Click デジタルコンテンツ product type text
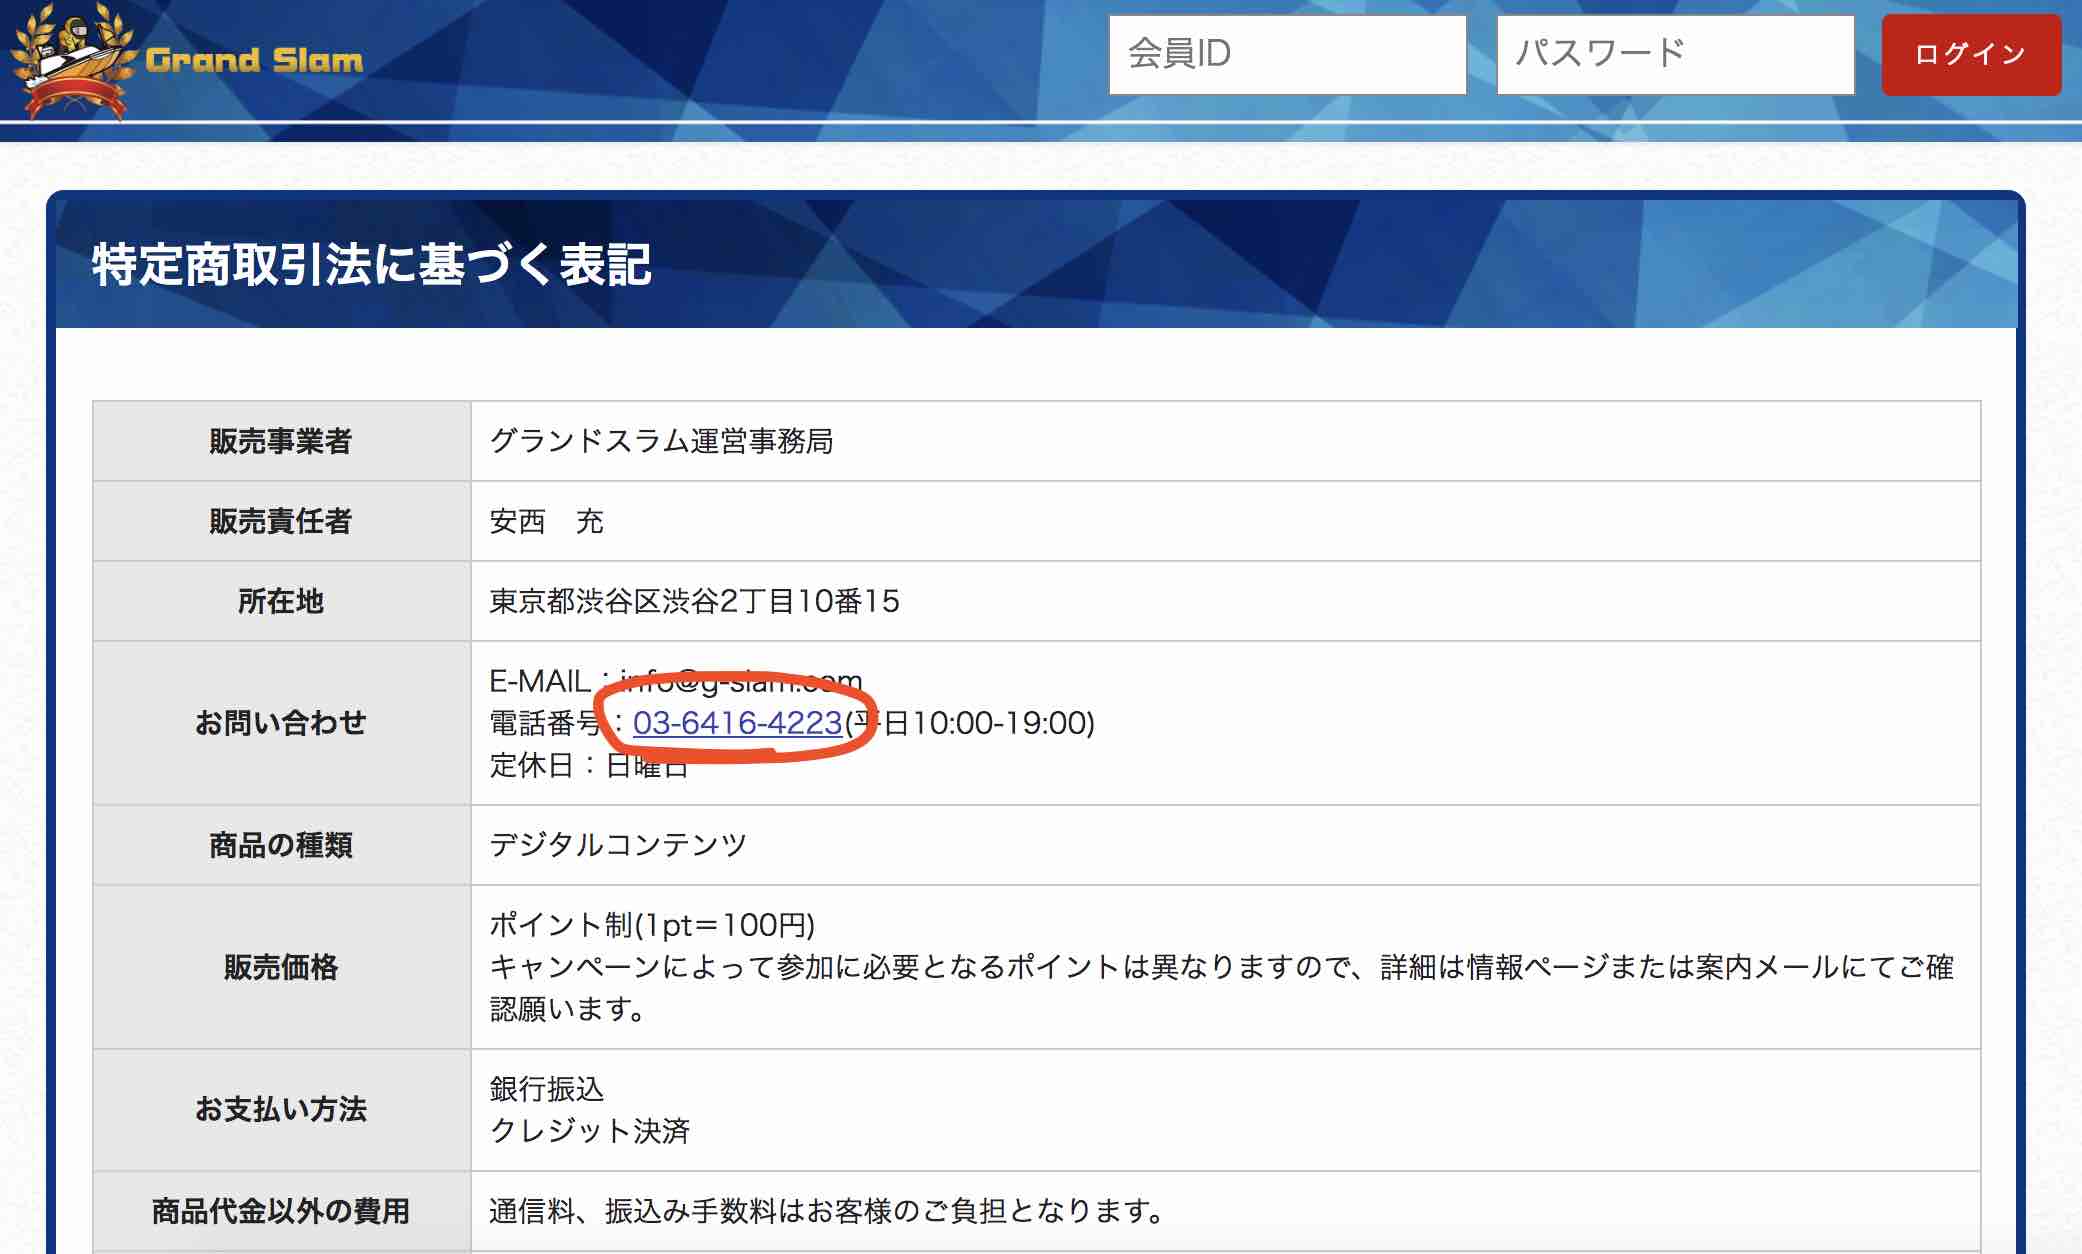The image size is (2082, 1254). [x=618, y=845]
